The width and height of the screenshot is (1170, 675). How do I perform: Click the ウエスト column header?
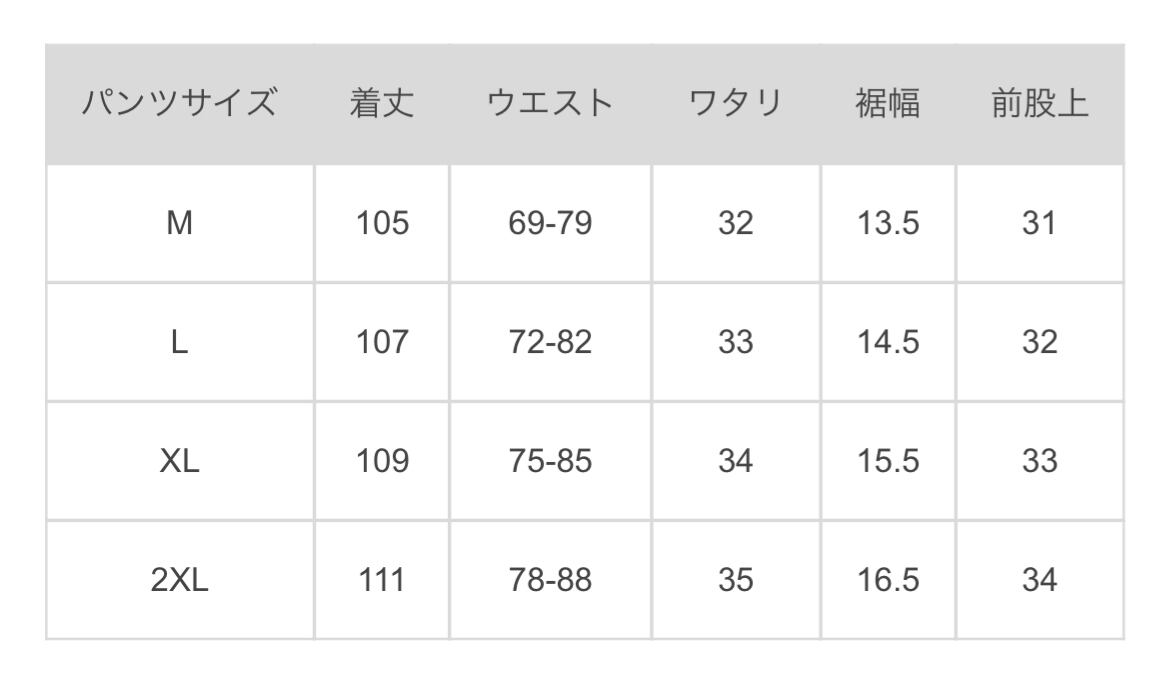pos(550,105)
